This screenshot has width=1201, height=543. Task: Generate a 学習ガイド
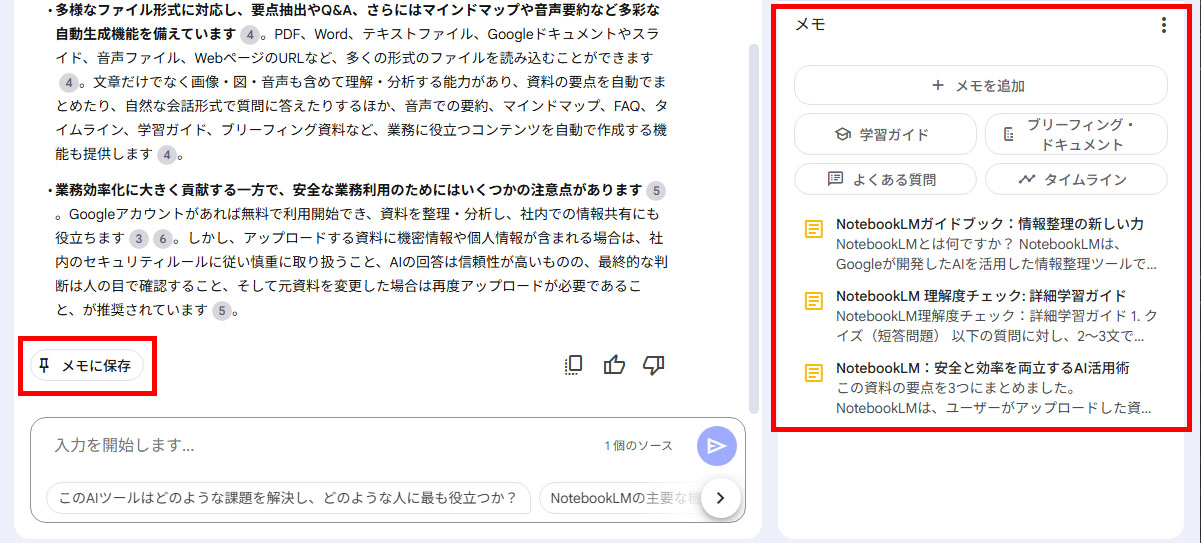(885, 135)
